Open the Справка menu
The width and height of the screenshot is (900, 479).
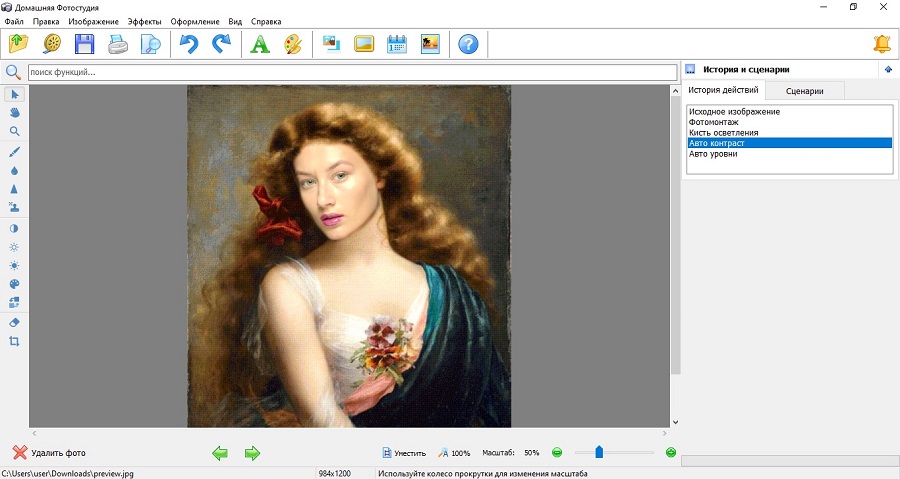click(266, 21)
